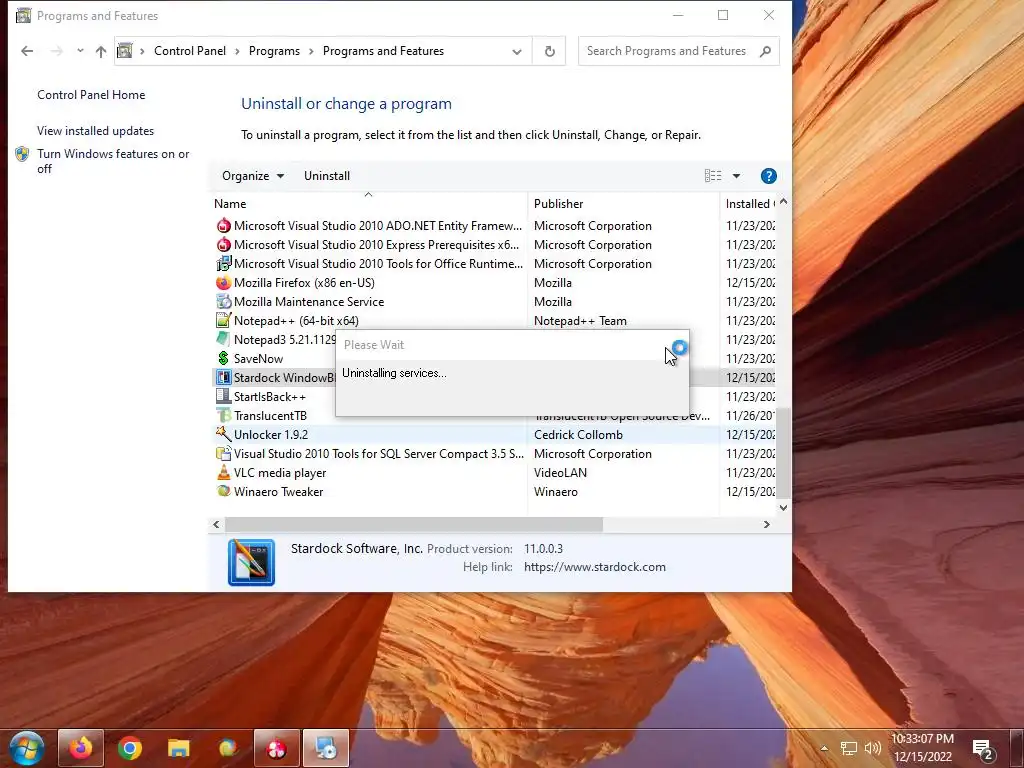The height and width of the screenshot is (768, 1024).
Task: Click the SaveNow dollar icon
Action: click(223, 359)
